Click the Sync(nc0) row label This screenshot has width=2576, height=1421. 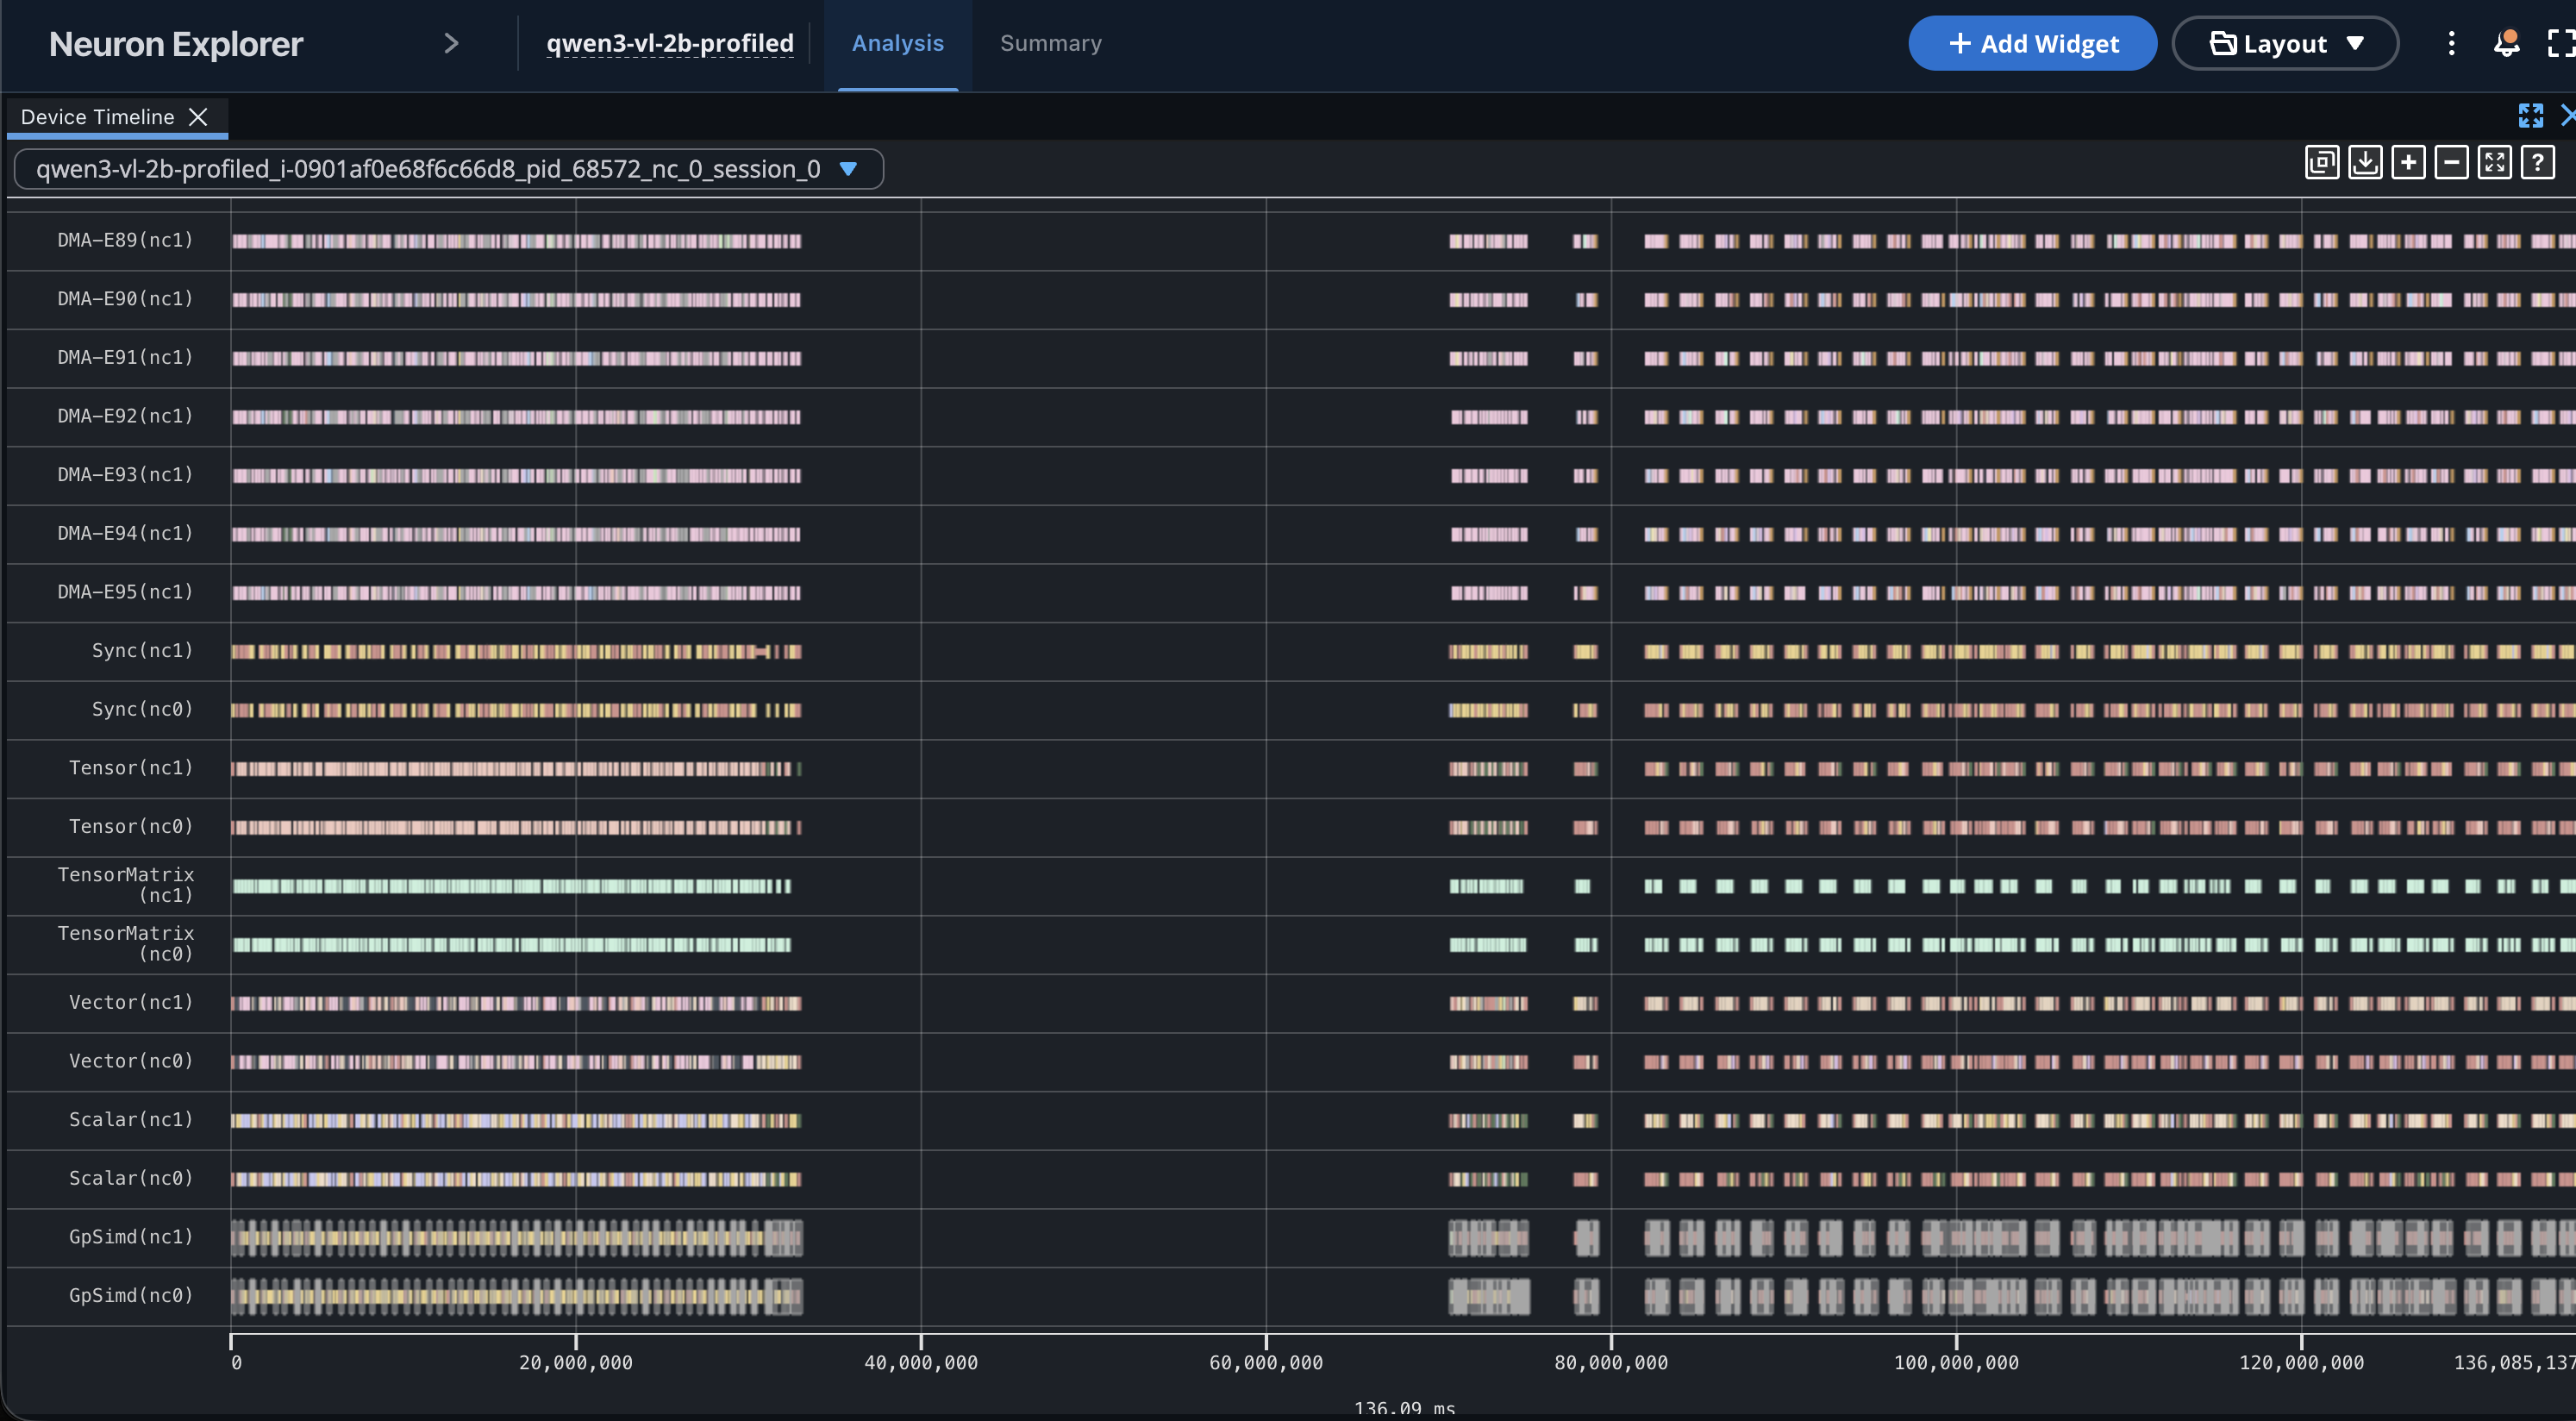[142, 709]
